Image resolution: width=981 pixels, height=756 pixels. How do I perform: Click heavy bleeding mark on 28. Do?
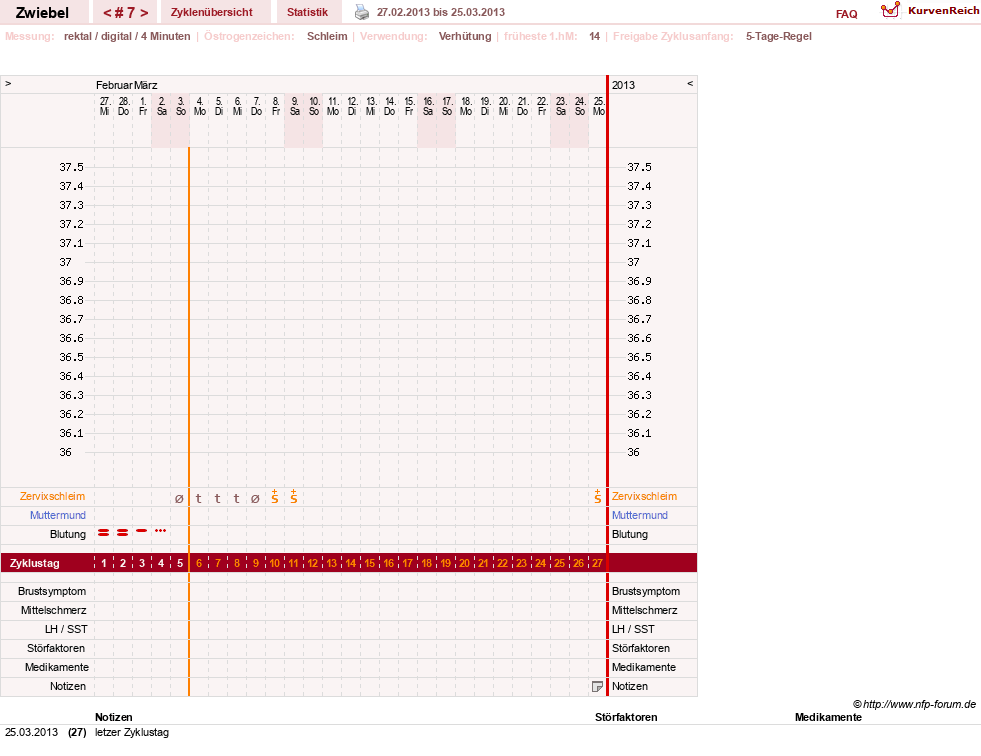pos(123,533)
